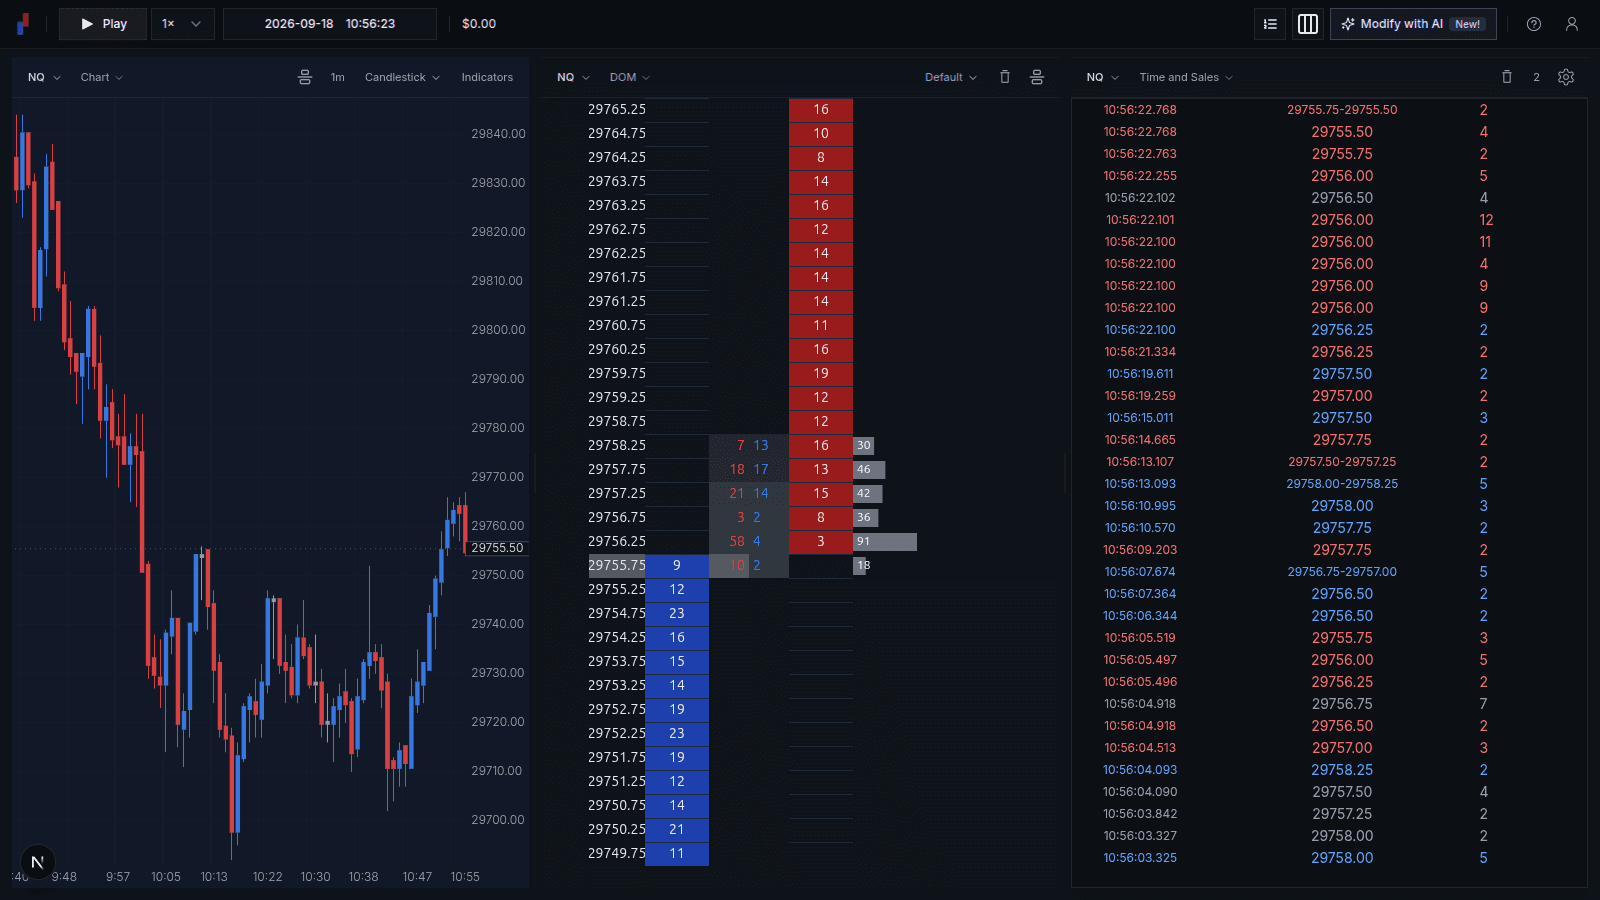Open the column layout icon
This screenshot has width=1600, height=900.
1308,24
